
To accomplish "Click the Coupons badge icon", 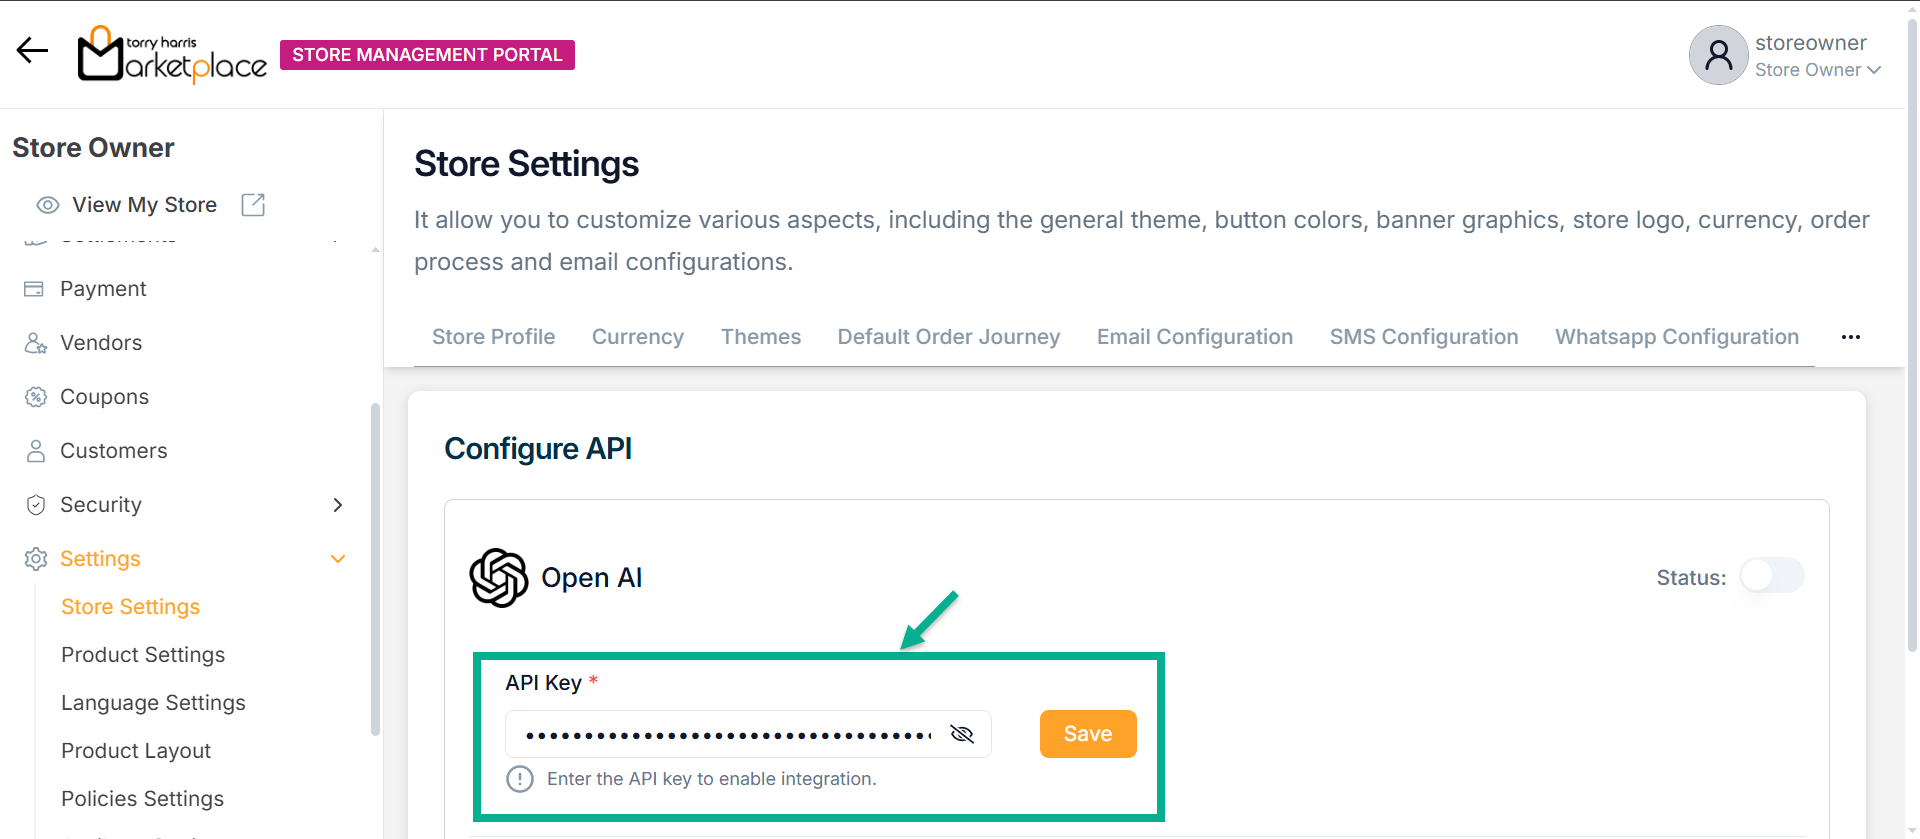I will [x=36, y=397].
